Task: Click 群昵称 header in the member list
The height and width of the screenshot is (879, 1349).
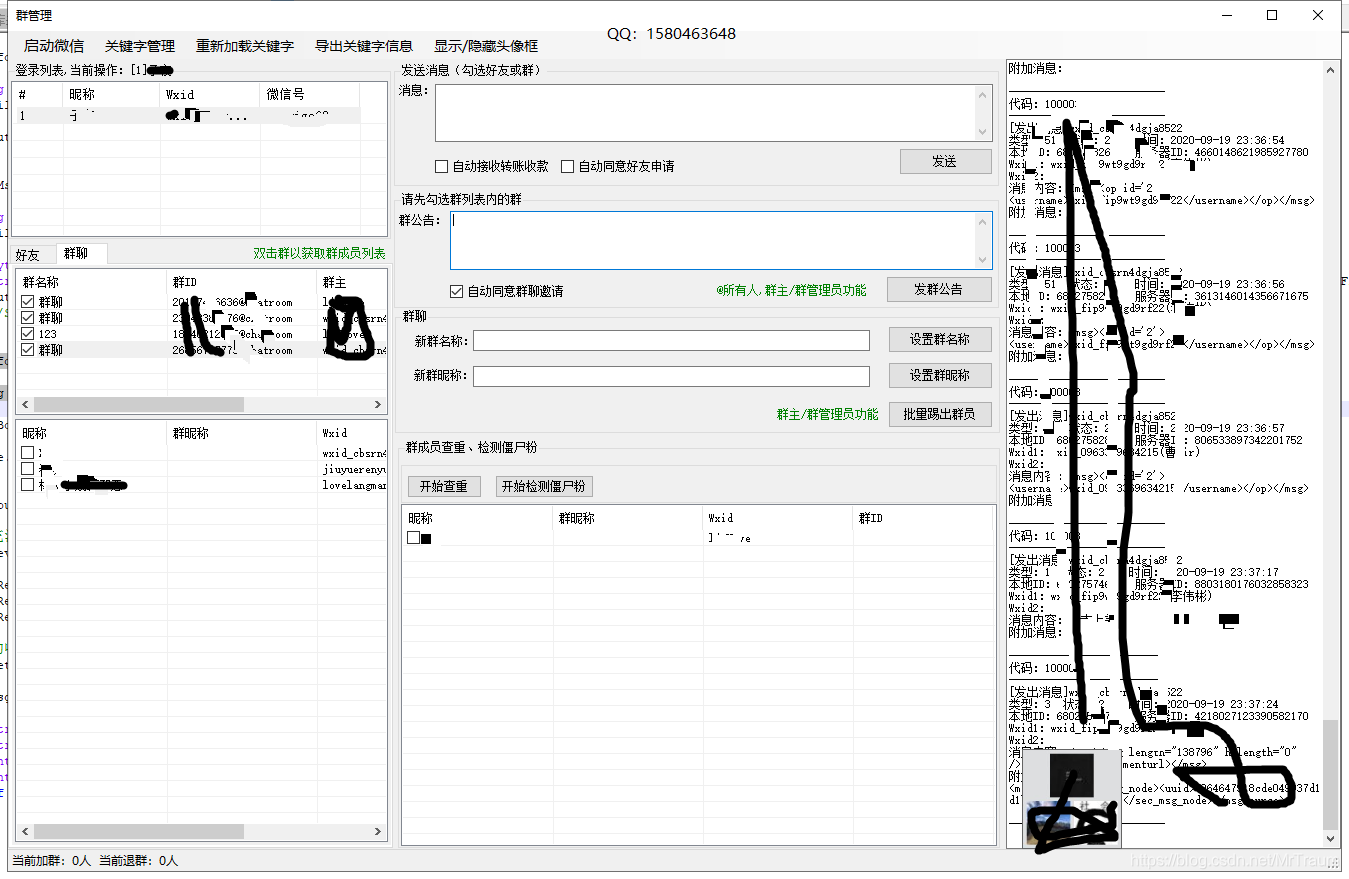Action: pos(241,433)
